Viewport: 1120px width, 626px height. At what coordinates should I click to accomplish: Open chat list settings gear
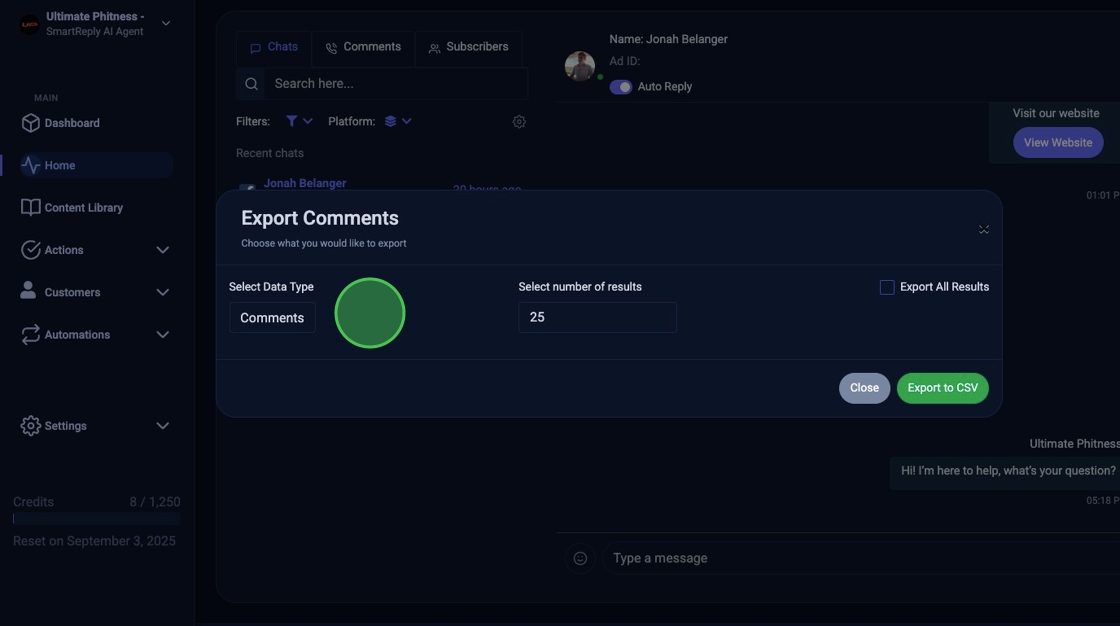pos(519,121)
